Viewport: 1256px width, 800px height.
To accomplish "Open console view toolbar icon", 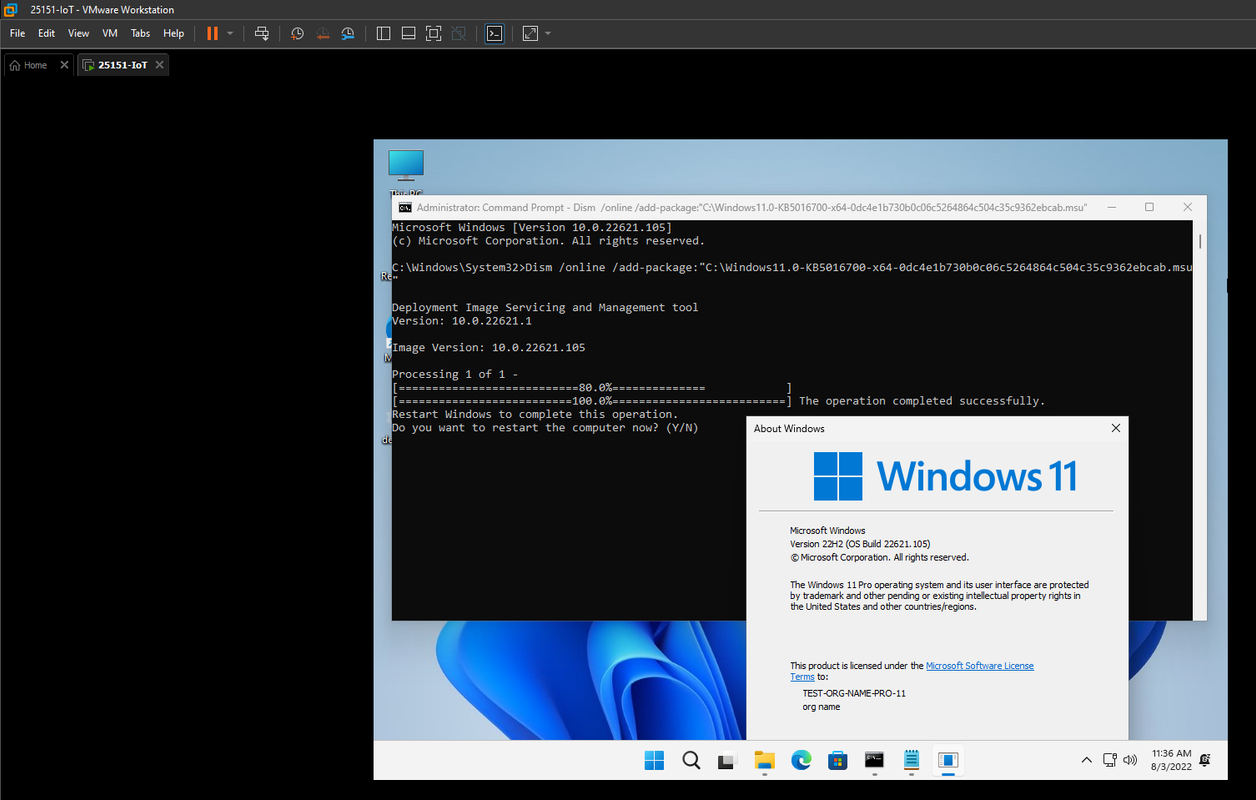I will tap(494, 33).
